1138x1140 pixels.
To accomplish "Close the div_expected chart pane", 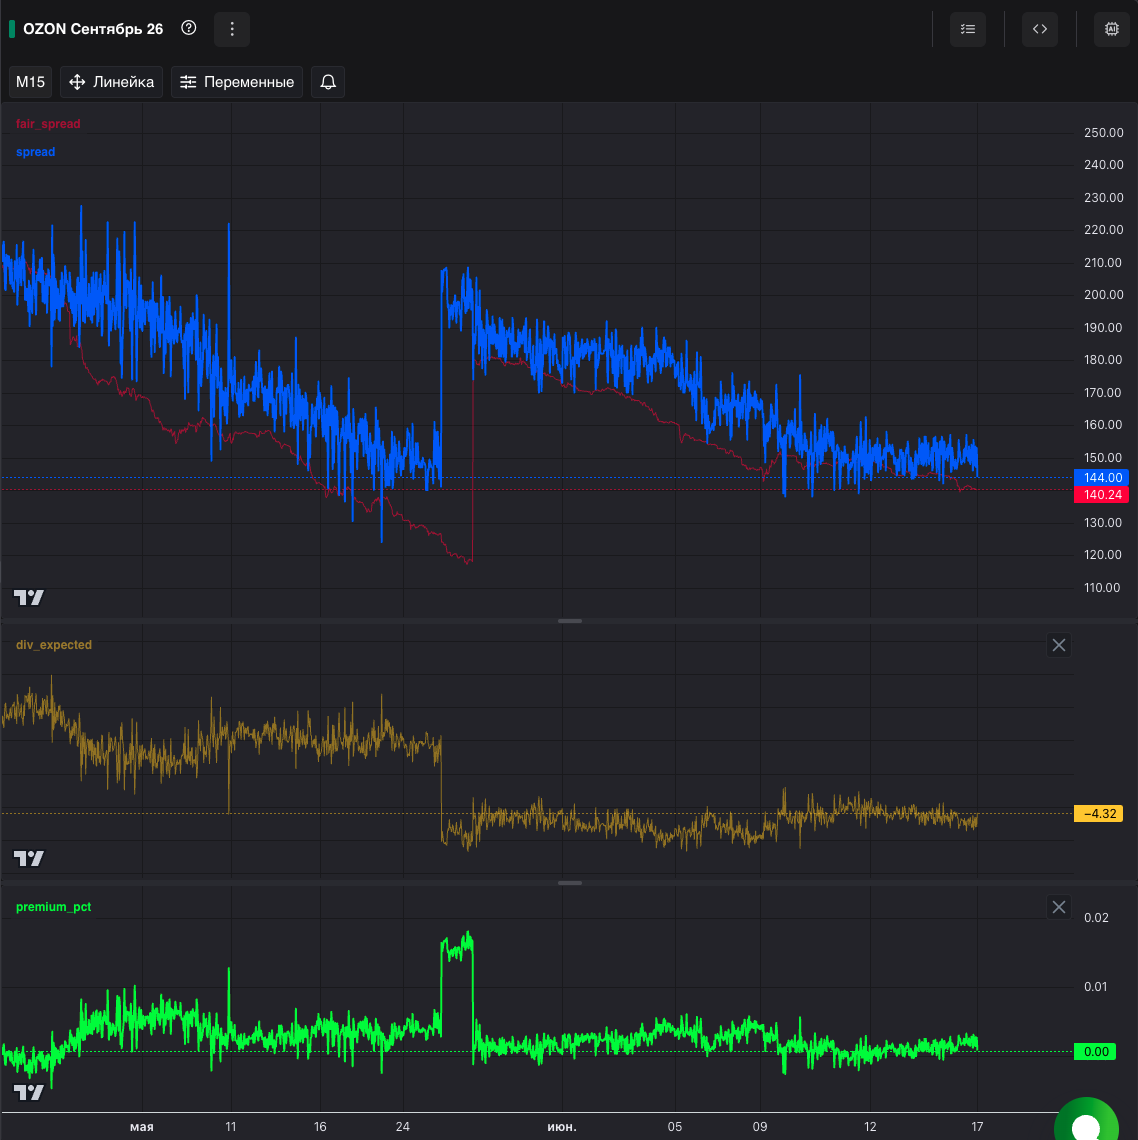I will 1059,645.
